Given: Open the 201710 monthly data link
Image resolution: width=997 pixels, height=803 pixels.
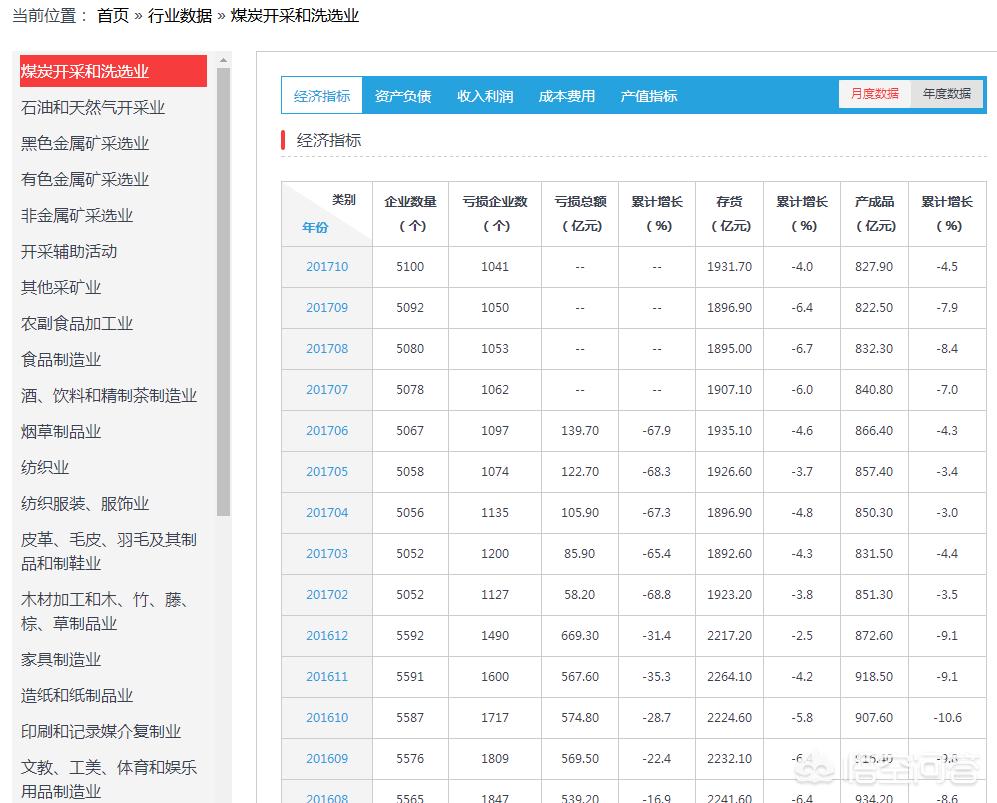Looking at the screenshot, I should pyautogui.click(x=327, y=266).
